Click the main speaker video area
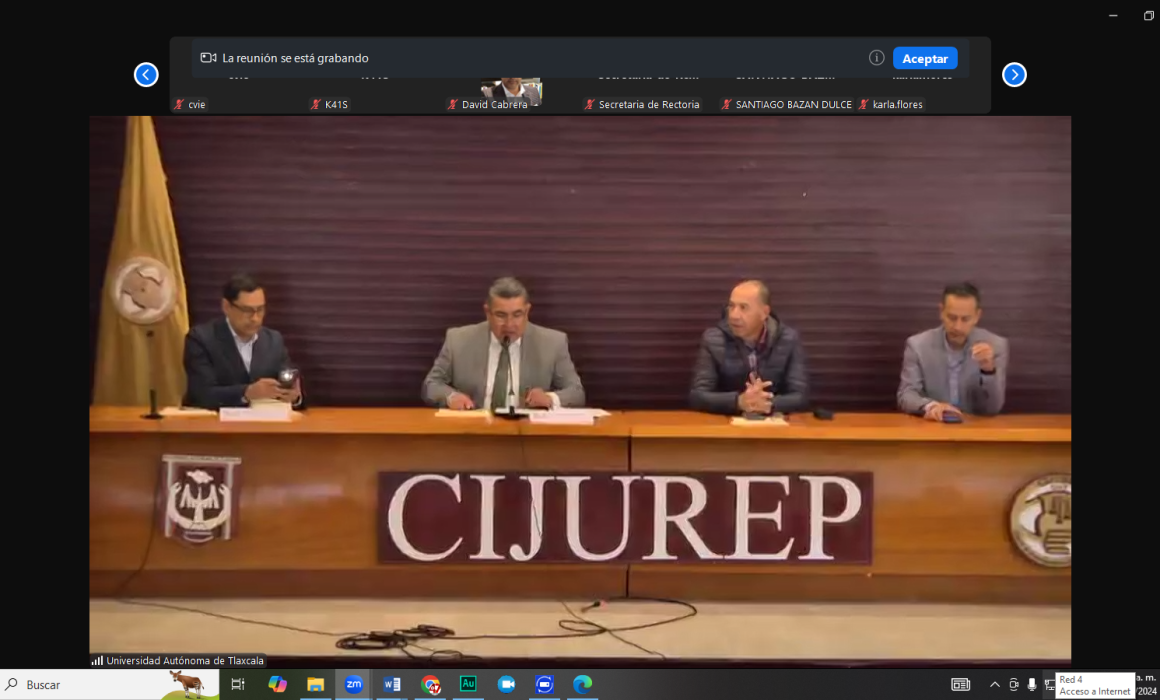This screenshot has height=700, width=1160. point(580,391)
